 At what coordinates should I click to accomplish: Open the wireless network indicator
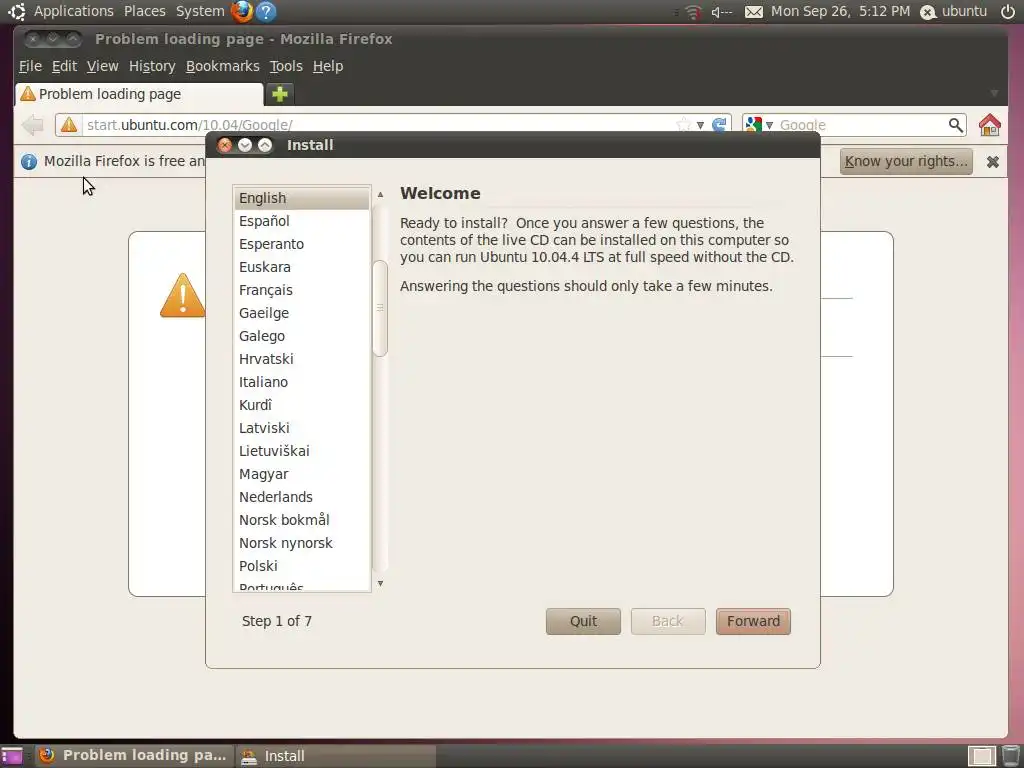(x=693, y=12)
